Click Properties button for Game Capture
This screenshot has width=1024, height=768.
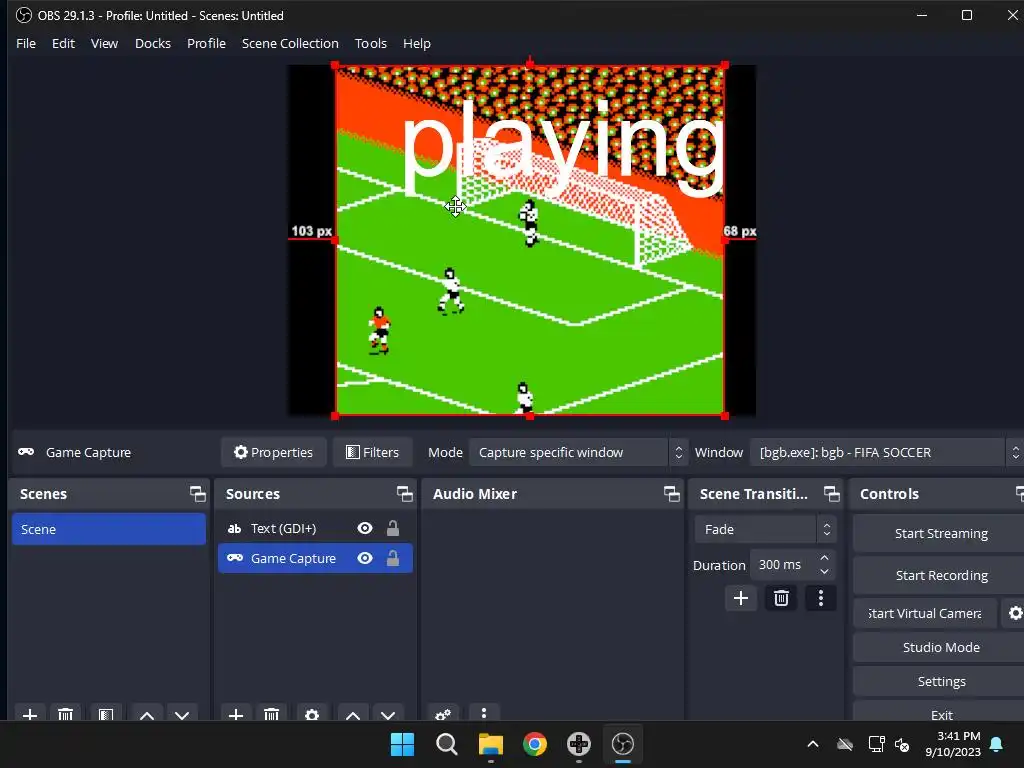274,452
